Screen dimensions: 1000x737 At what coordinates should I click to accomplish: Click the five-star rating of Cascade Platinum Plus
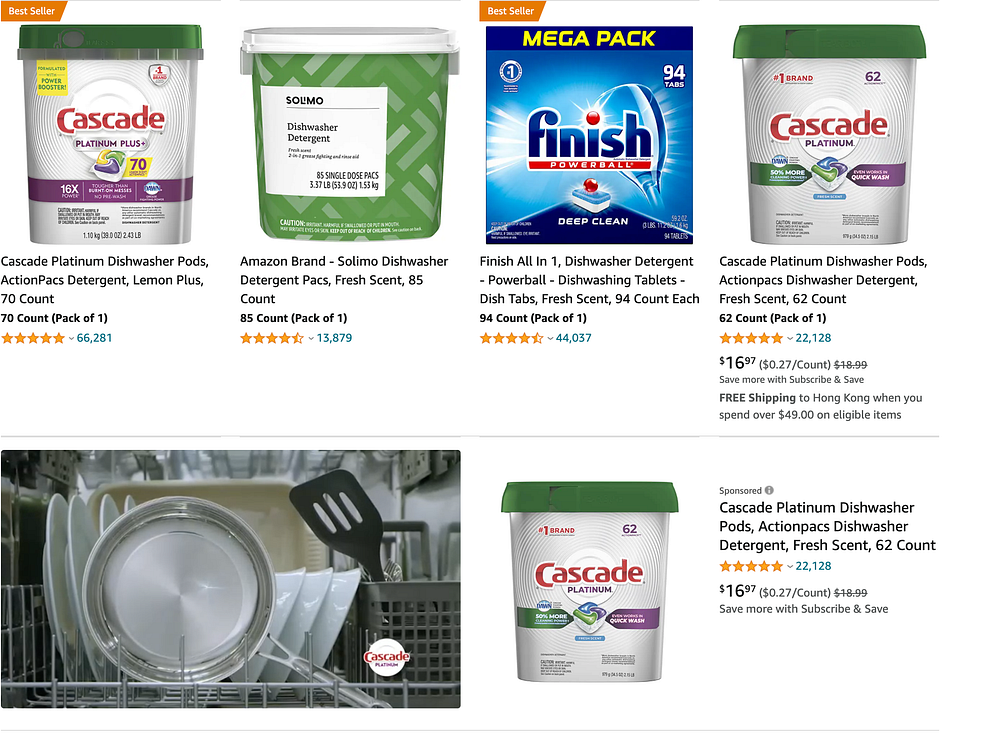33,339
